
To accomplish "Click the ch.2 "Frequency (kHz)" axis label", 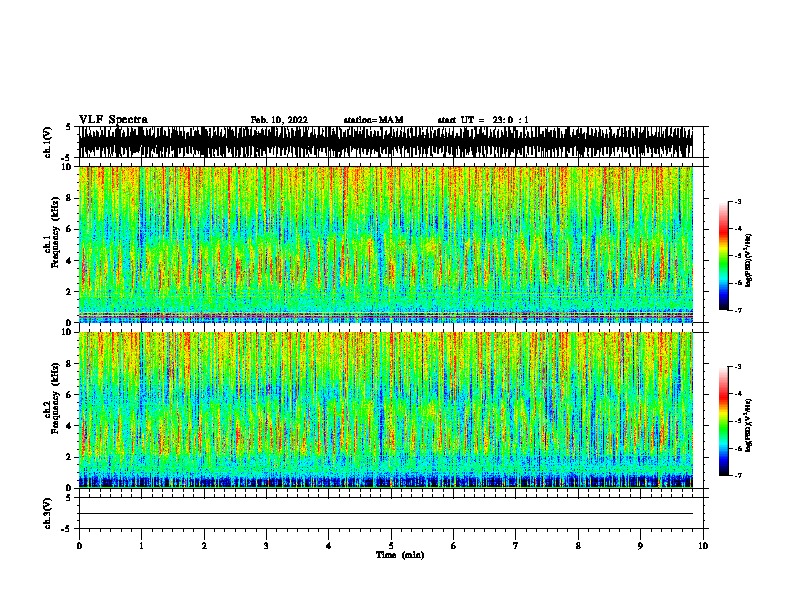I will [x=55, y=398].
